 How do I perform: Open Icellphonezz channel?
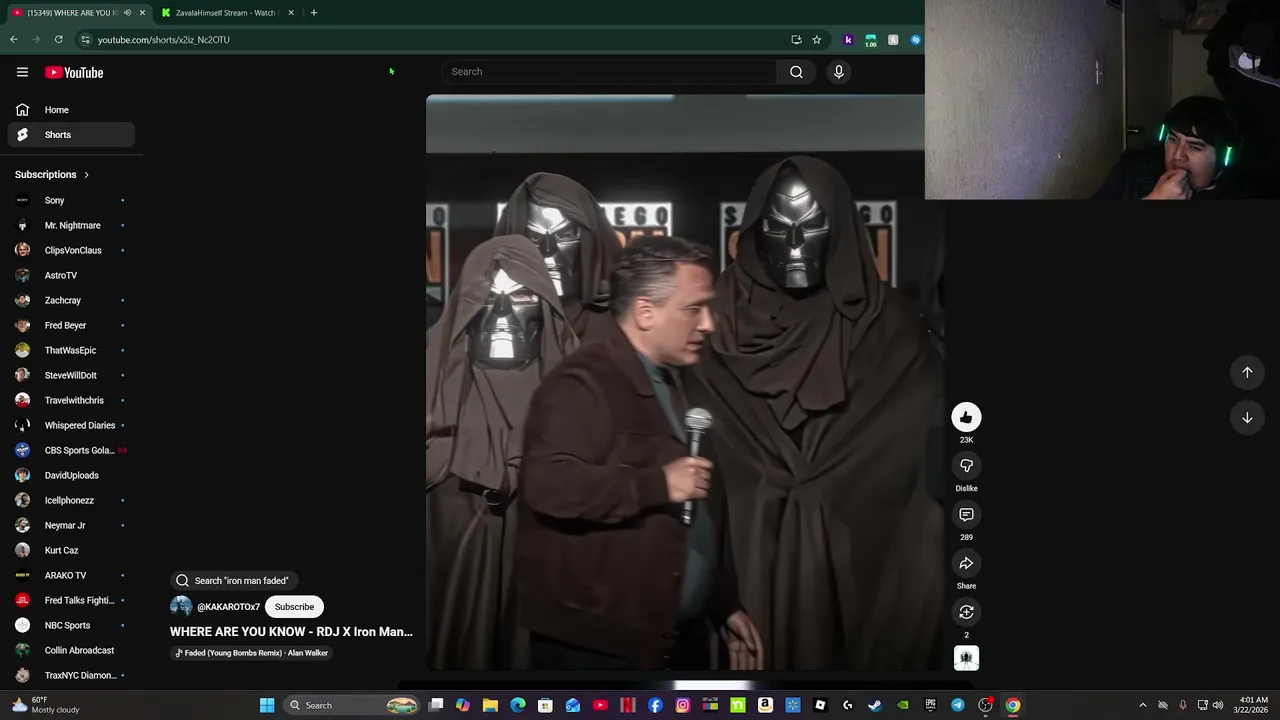pyautogui.click(x=71, y=500)
